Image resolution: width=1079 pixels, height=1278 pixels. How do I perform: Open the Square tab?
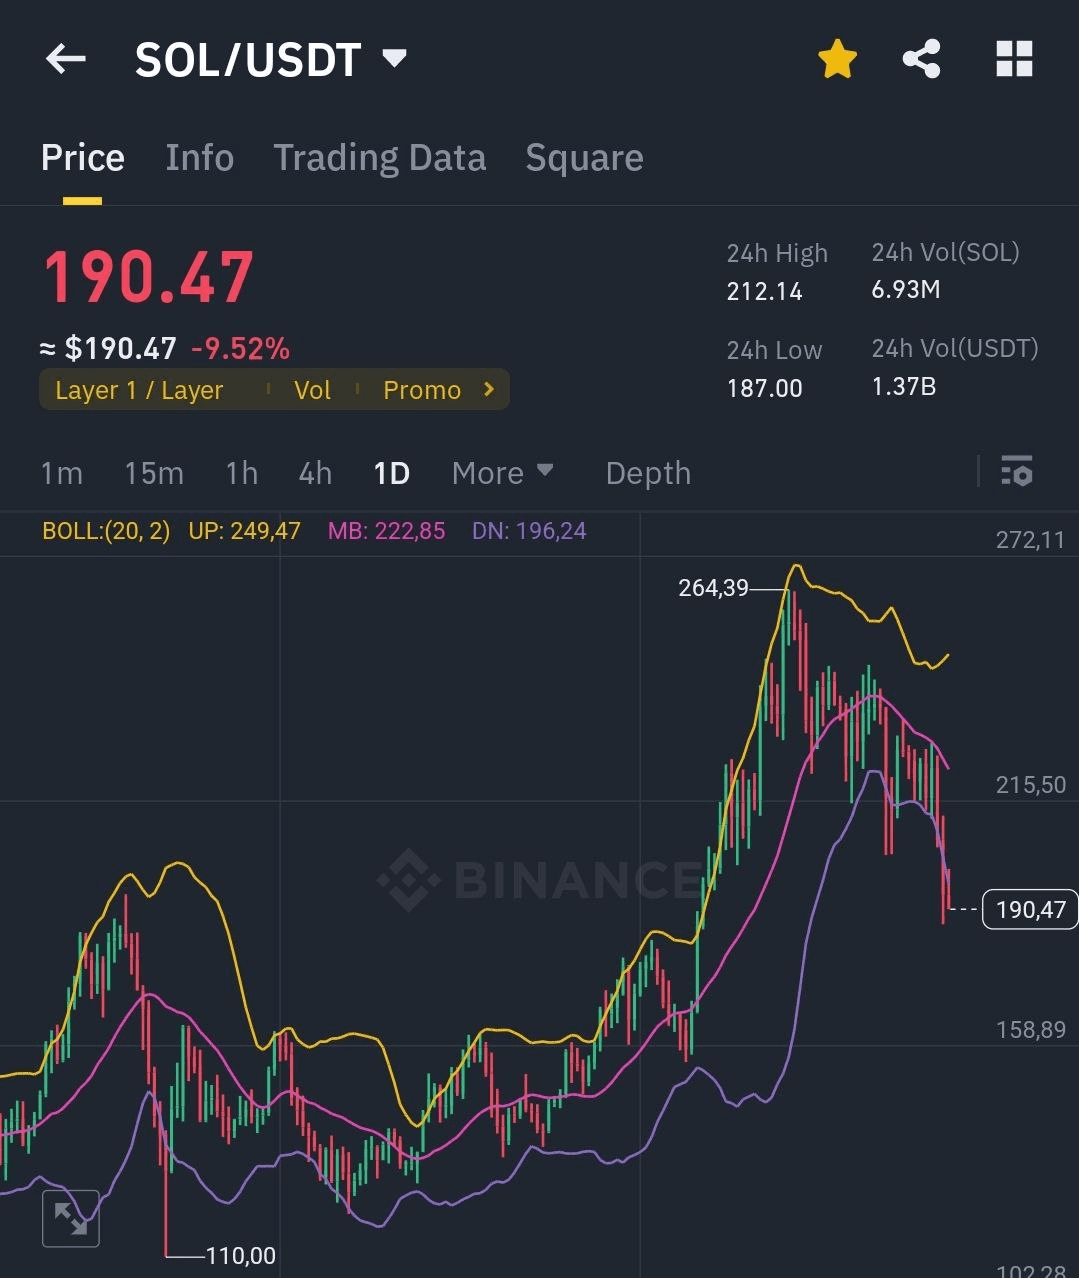[x=584, y=158]
